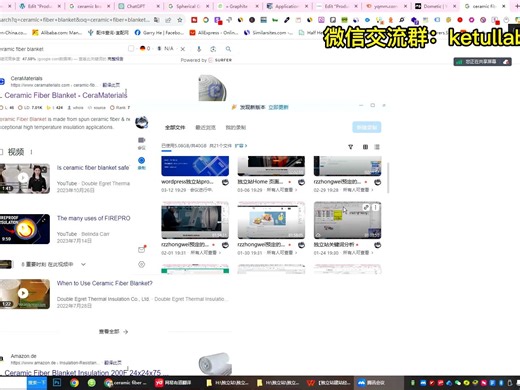Open the 独立站Home 页面 recording thumbnail
Image resolution: width=520 pixels, height=390 pixels.
click(271, 166)
